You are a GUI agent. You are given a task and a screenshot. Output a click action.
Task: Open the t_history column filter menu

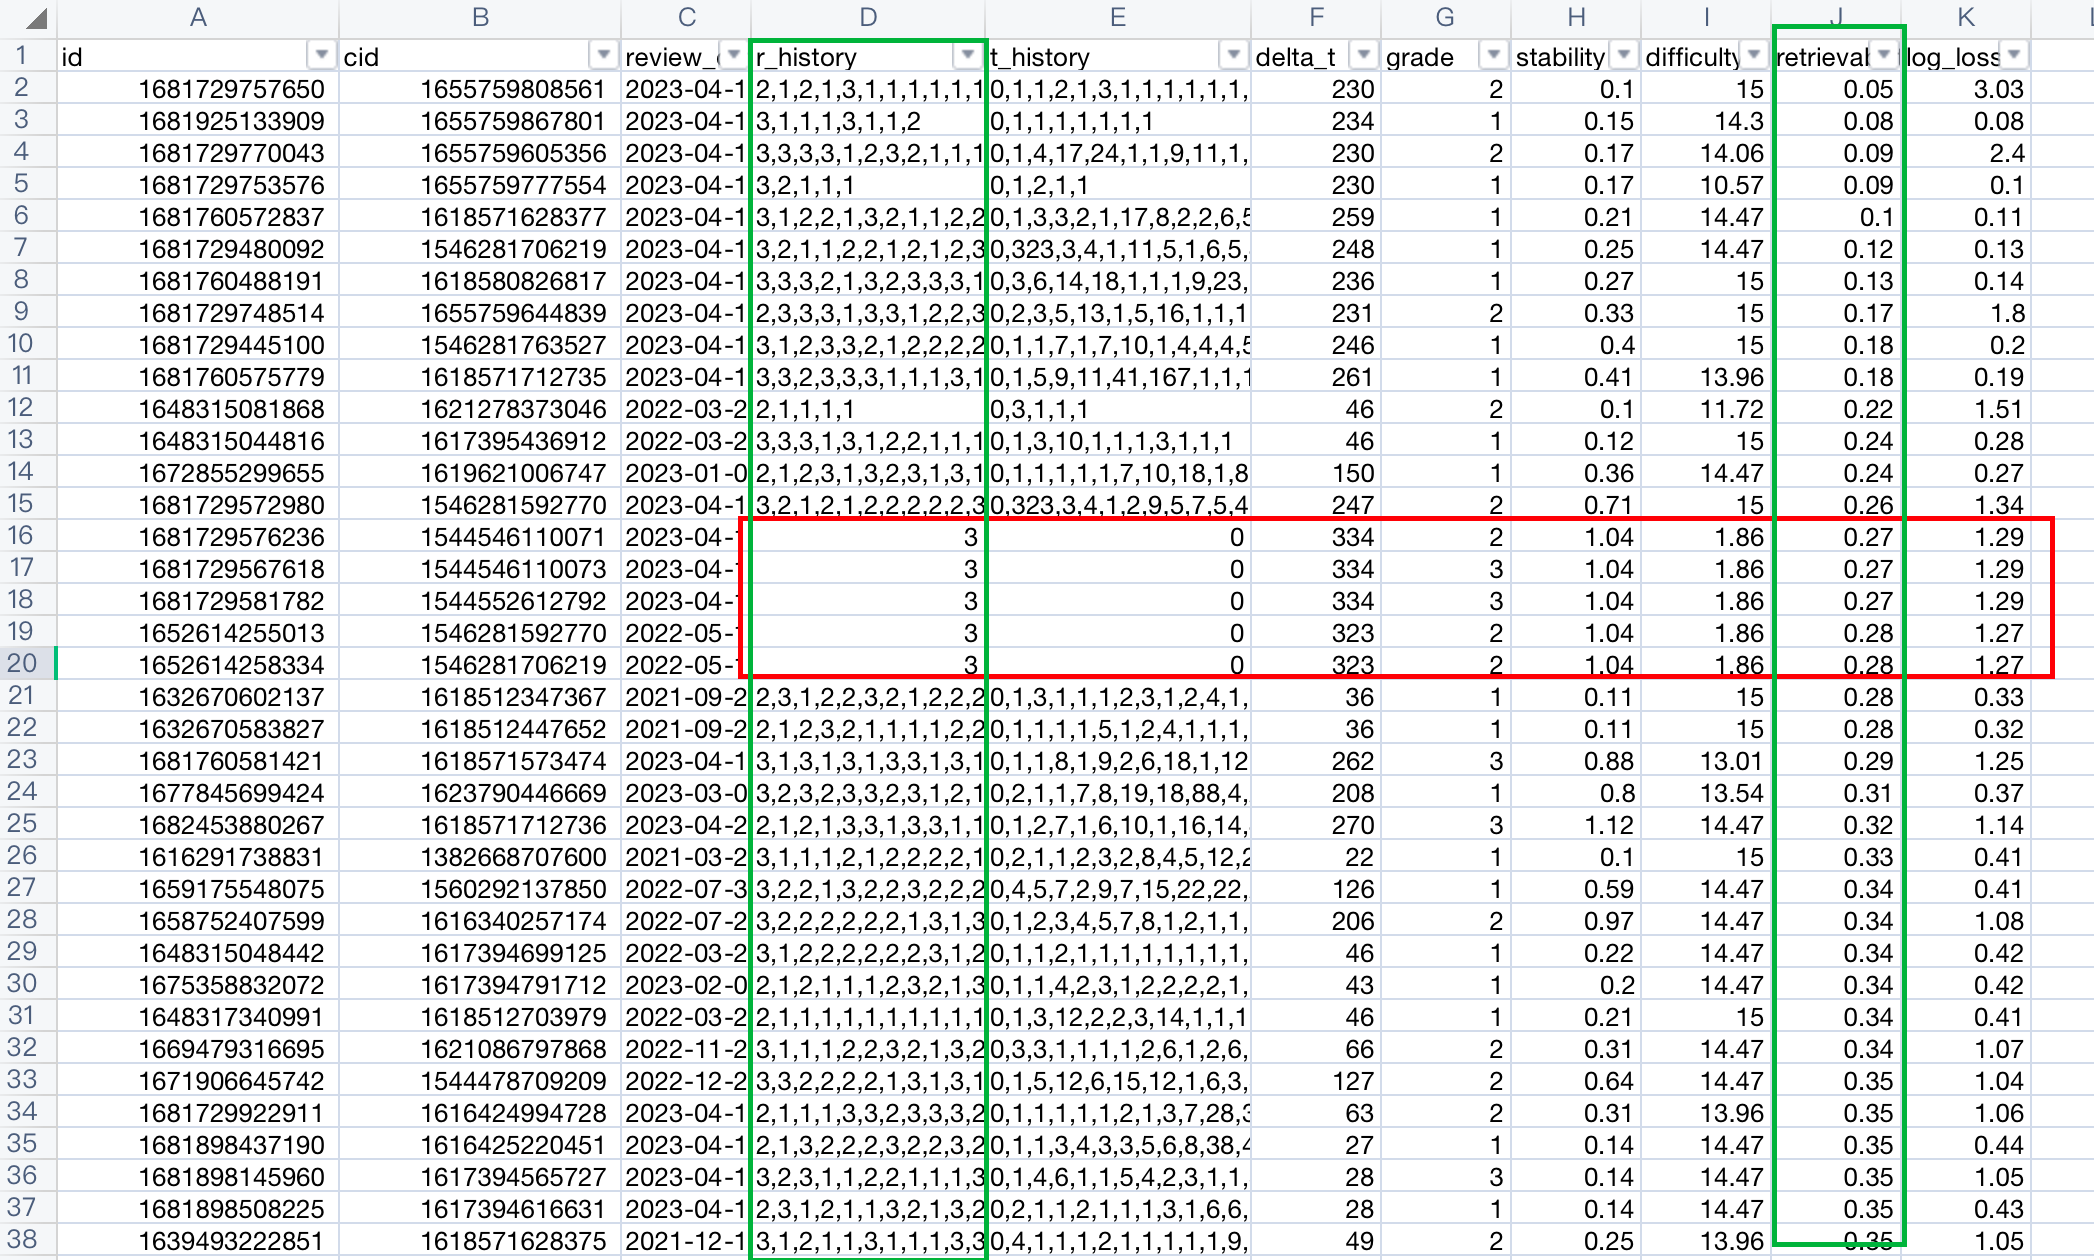(1233, 56)
